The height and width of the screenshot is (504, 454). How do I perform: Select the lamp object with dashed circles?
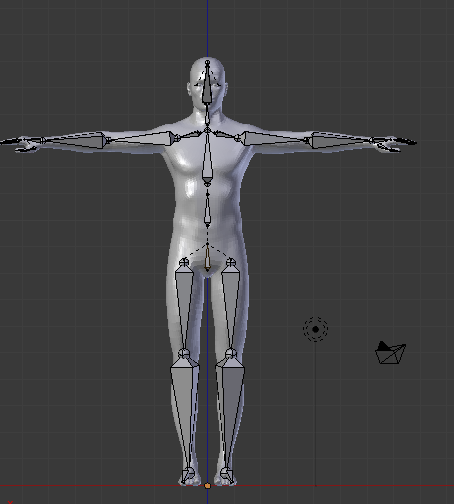coord(315,329)
